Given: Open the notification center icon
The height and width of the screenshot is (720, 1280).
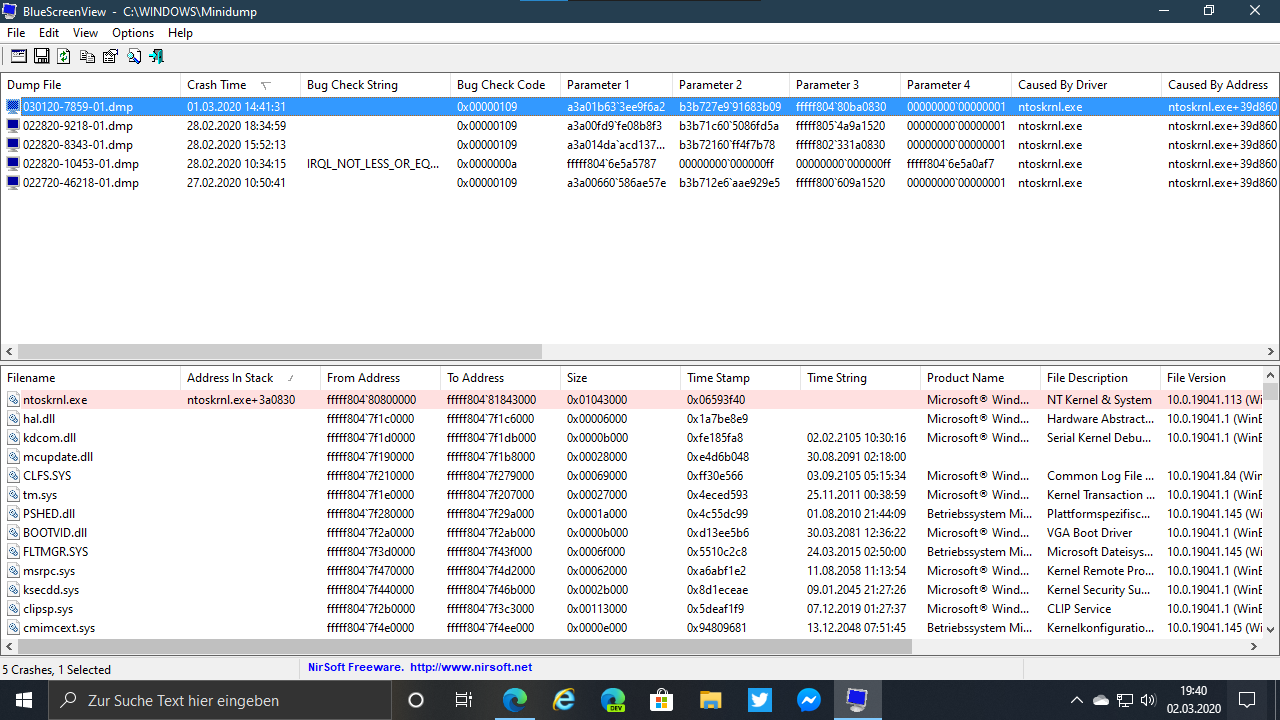Looking at the screenshot, I should (x=1247, y=700).
